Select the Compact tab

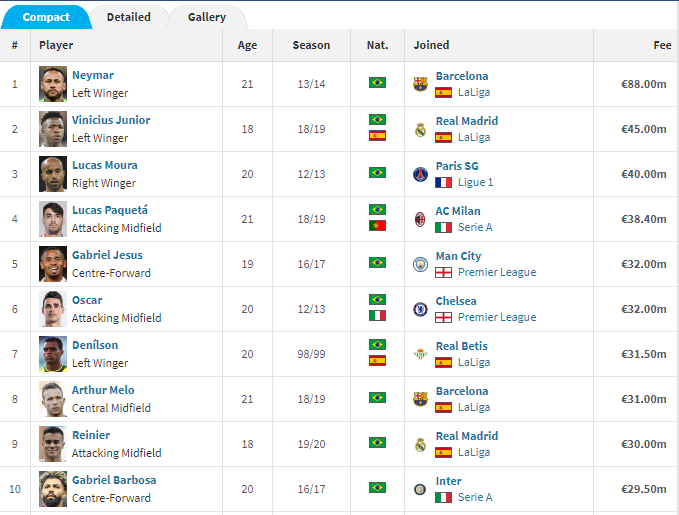tap(46, 17)
